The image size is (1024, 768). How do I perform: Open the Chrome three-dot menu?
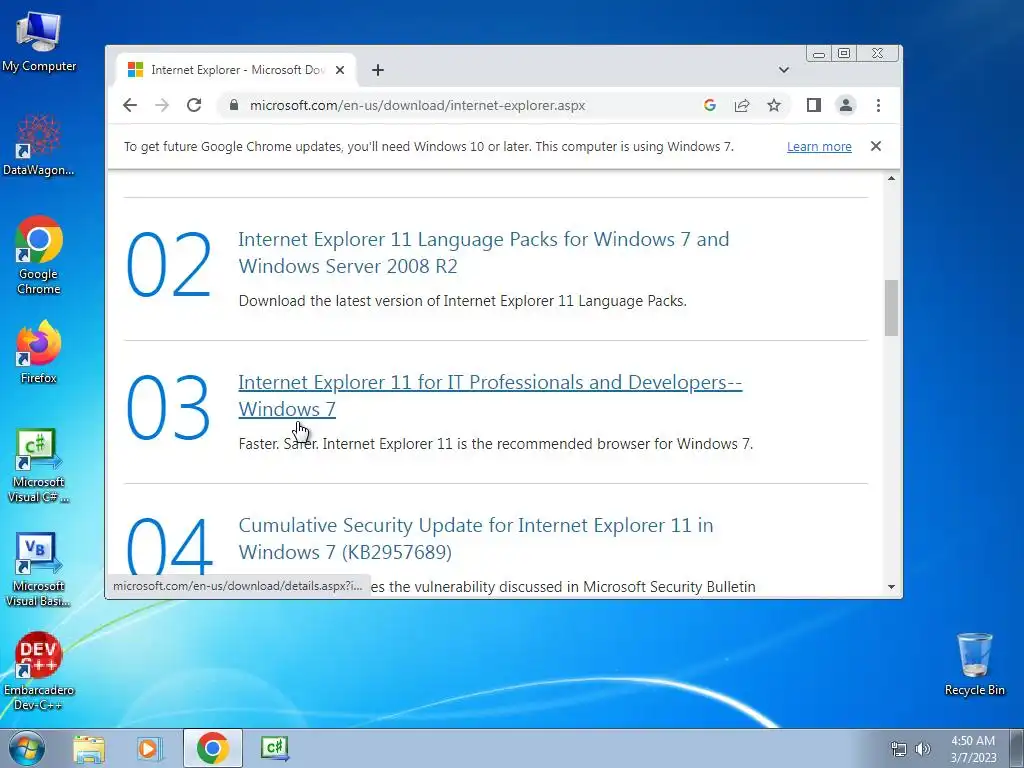878,105
